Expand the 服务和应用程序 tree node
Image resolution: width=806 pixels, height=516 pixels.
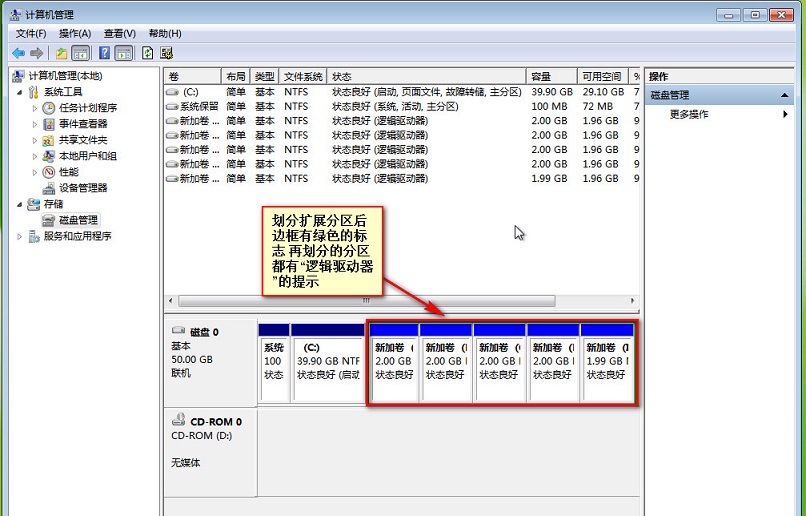[20, 237]
